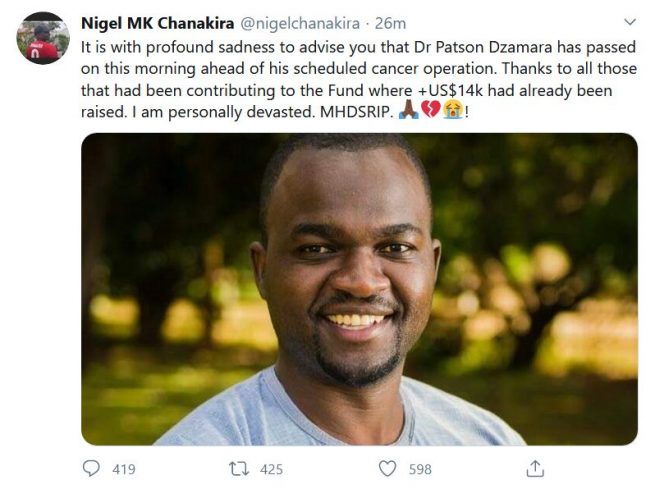Click the 425 retweets count
This screenshot has width=655, height=489.
click(x=271, y=468)
